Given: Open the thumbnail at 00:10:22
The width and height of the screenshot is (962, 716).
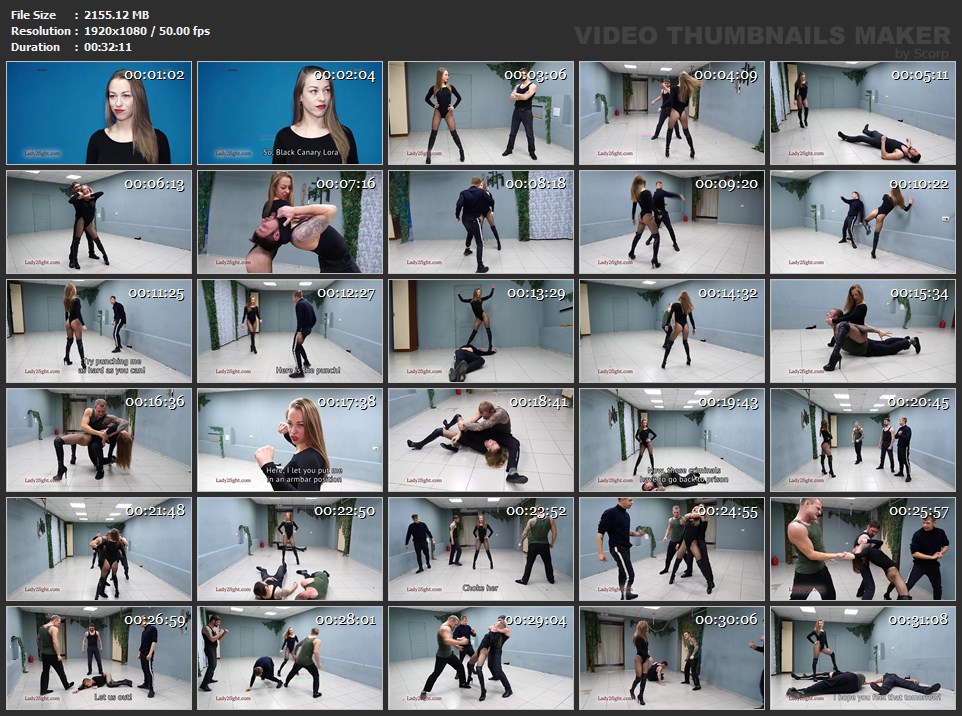Looking at the screenshot, I should pos(863,222).
